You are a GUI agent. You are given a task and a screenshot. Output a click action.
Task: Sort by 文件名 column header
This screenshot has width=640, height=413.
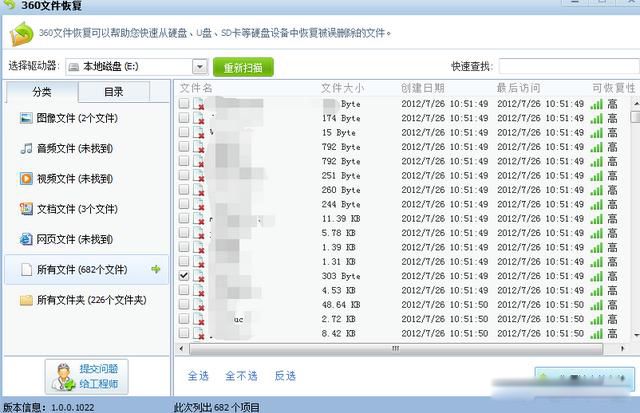(196, 88)
